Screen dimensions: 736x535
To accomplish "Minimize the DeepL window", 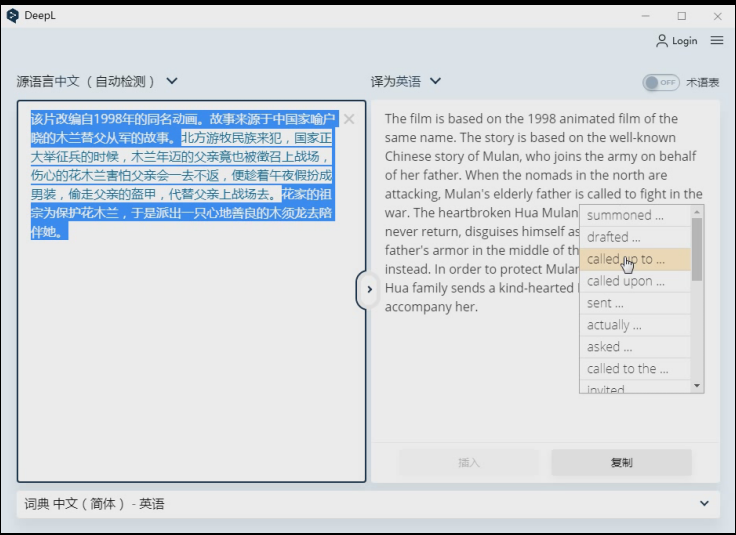I will click(646, 16).
